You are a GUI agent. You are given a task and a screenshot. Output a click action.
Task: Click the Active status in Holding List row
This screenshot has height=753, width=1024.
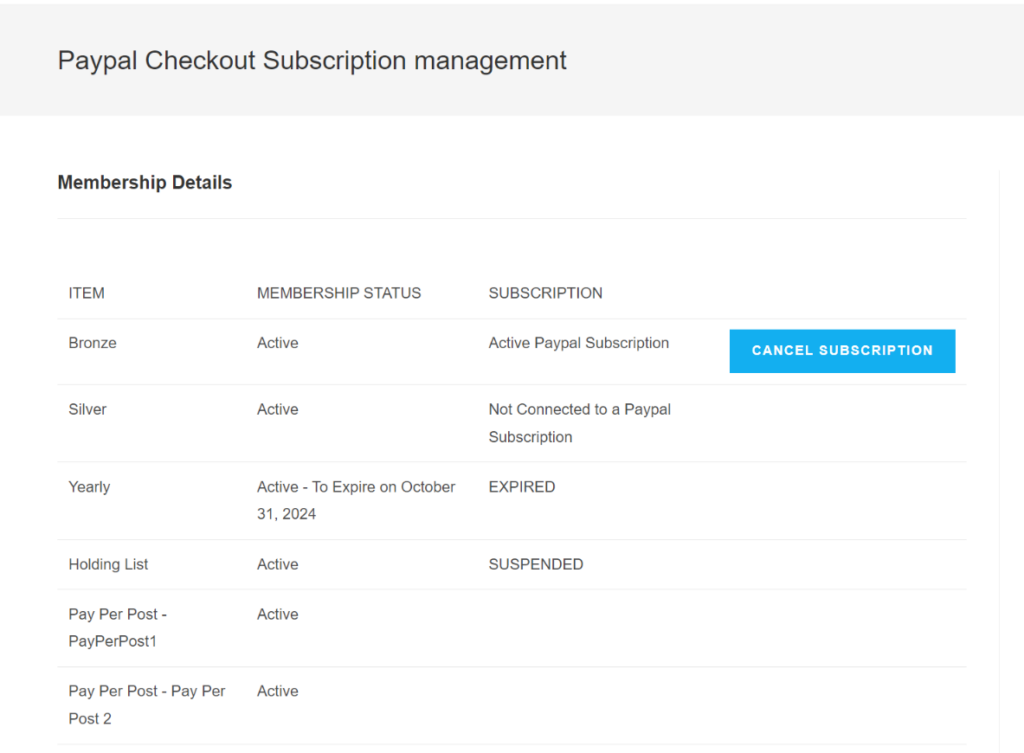pyautogui.click(x=277, y=564)
